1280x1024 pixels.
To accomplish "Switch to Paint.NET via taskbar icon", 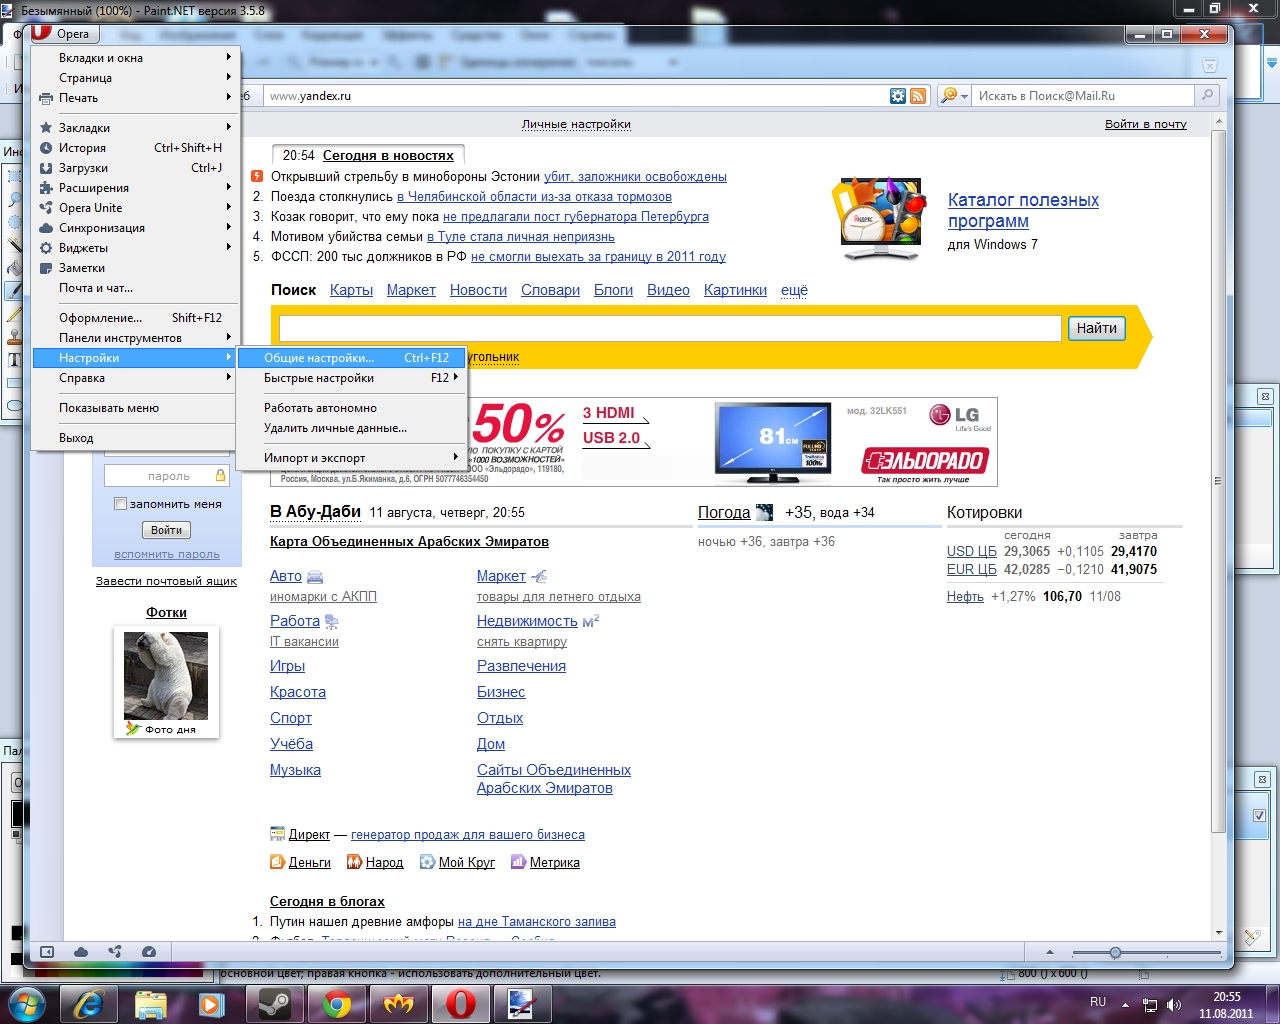I will (x=522, y=1003).
